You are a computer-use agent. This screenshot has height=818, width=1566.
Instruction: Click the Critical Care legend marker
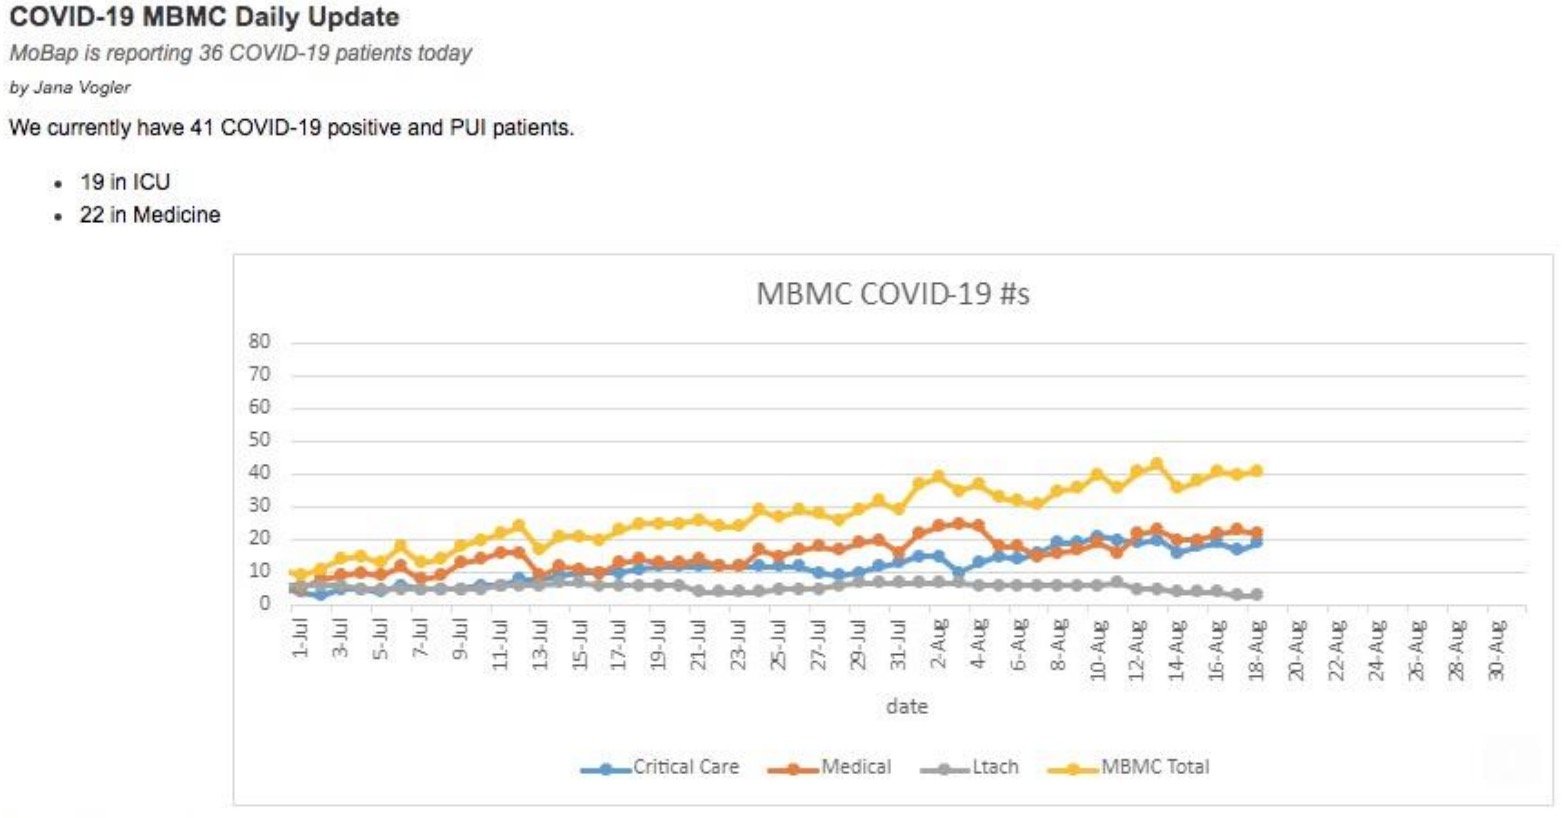(605, 769)
